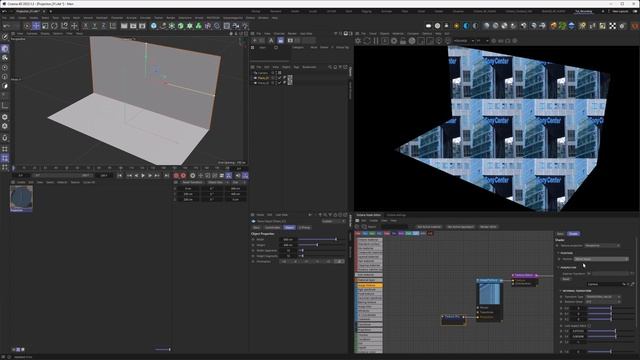The width and height of the screenshot is (640, 360).
Task: Select the Rotate tool in top toolbar
Action: (54, 26)
